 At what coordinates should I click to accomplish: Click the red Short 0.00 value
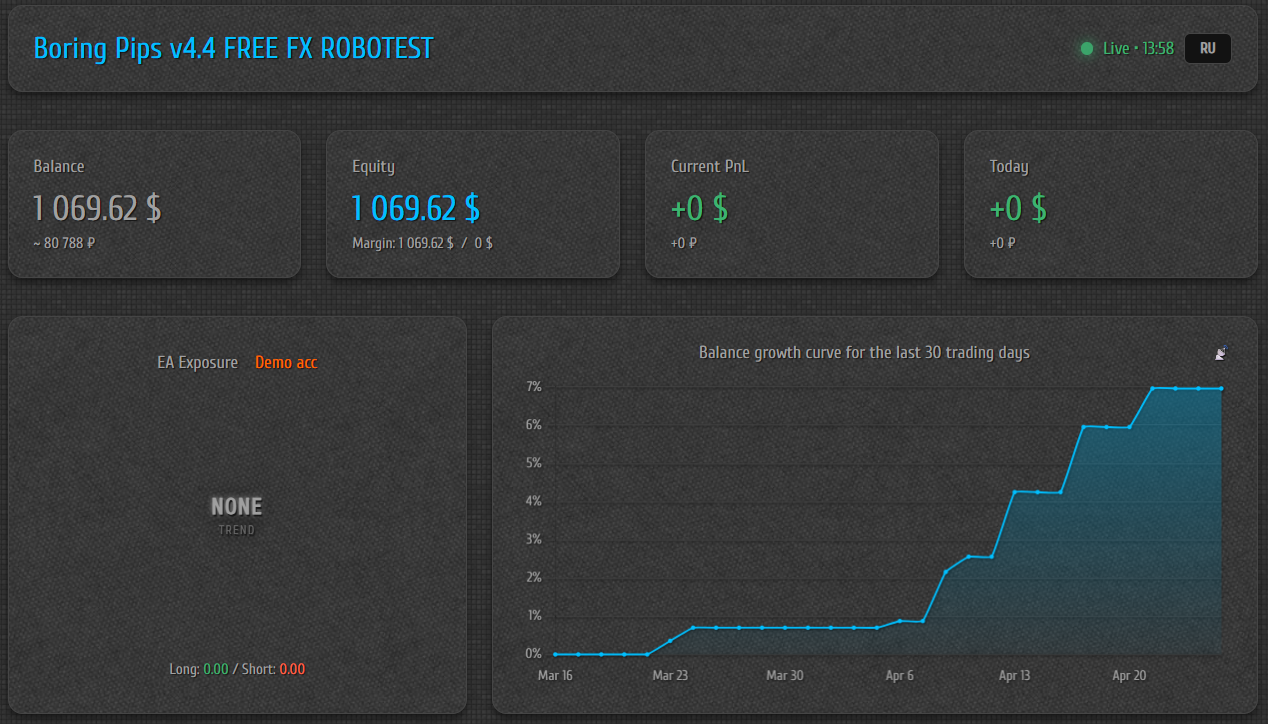point(292,669)
